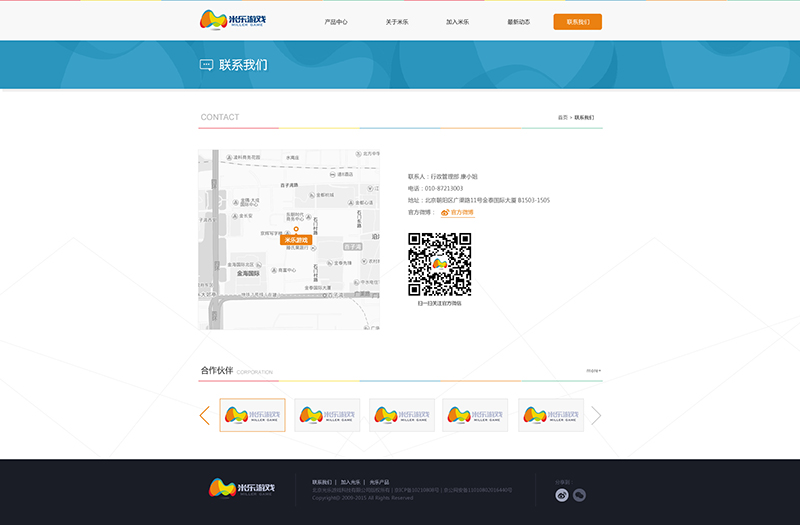Click the Miller Game logo in header
Screen dimensions: 800x525
233,20
